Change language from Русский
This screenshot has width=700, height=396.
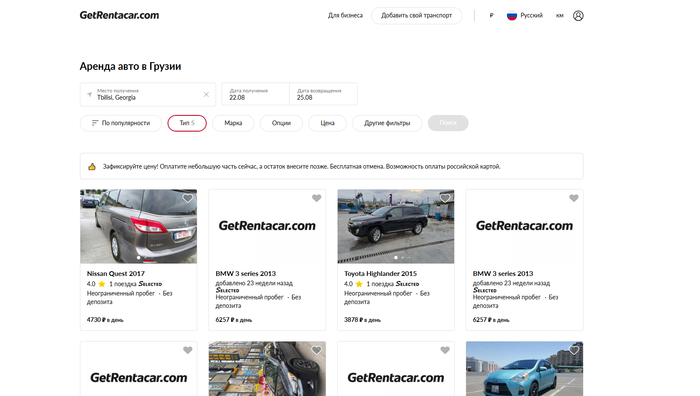tap(531, 16)
